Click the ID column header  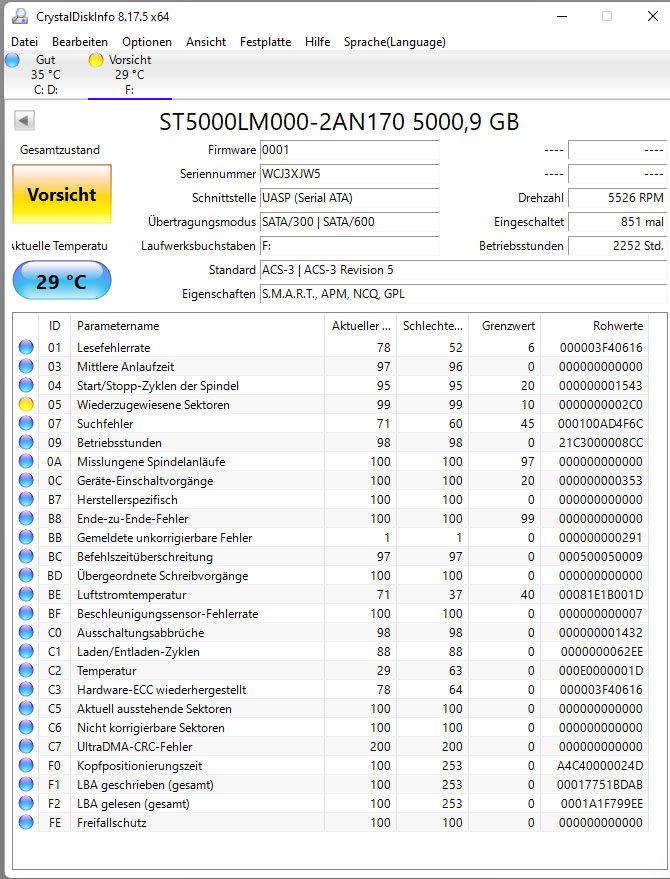point(54,326)
